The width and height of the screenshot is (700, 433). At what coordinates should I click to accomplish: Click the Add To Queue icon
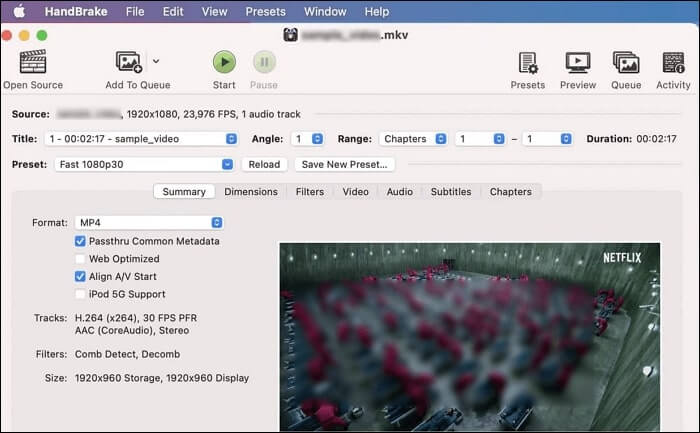click(x=129, y=62)
